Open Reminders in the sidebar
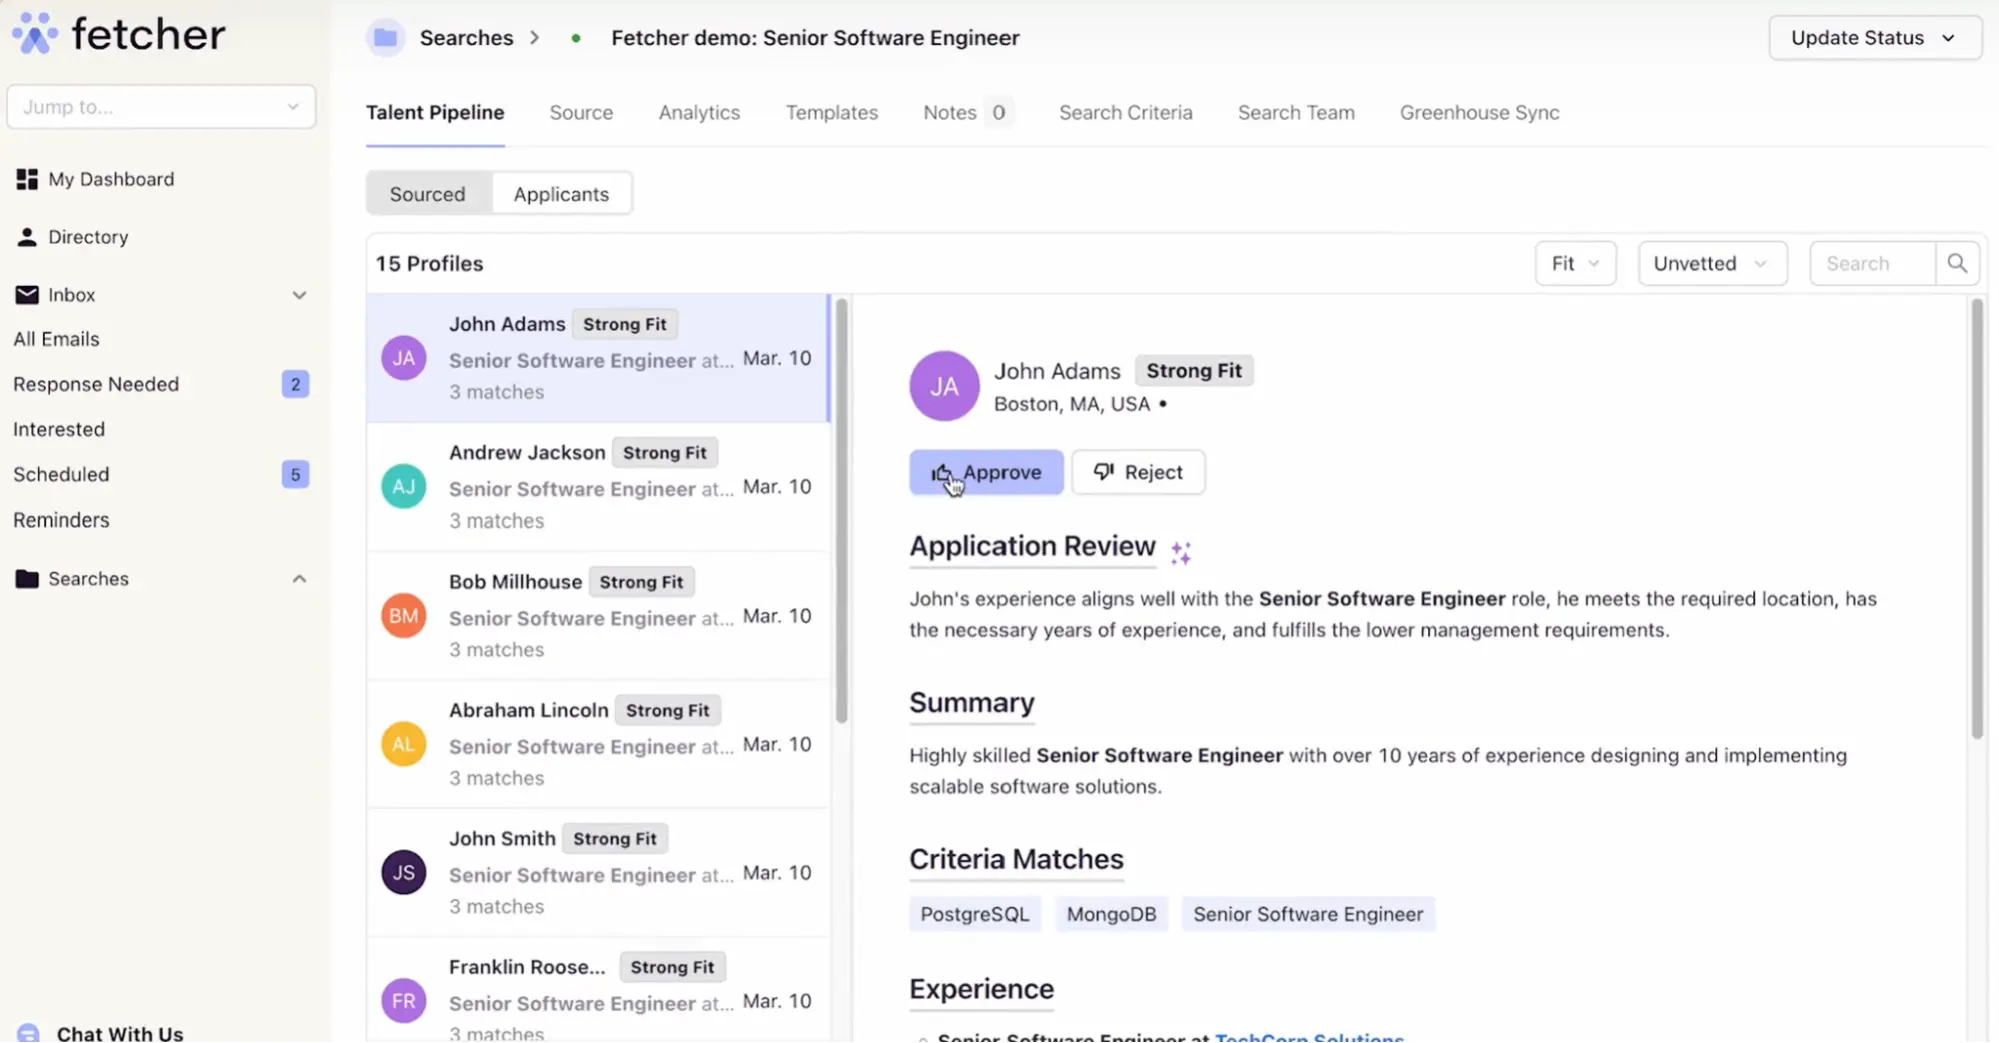1999x1043 pixels. (61, 520)
